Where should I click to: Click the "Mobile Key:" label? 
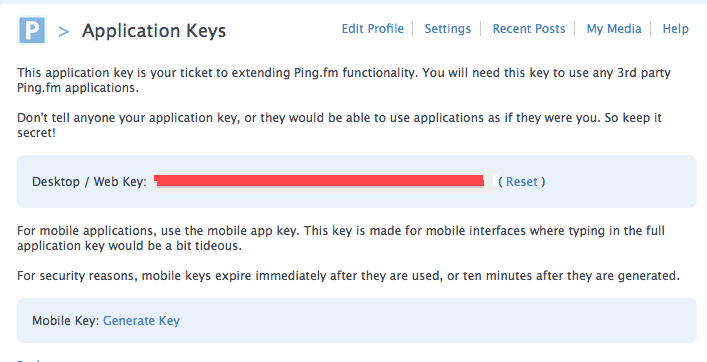[x=65, y=321]
